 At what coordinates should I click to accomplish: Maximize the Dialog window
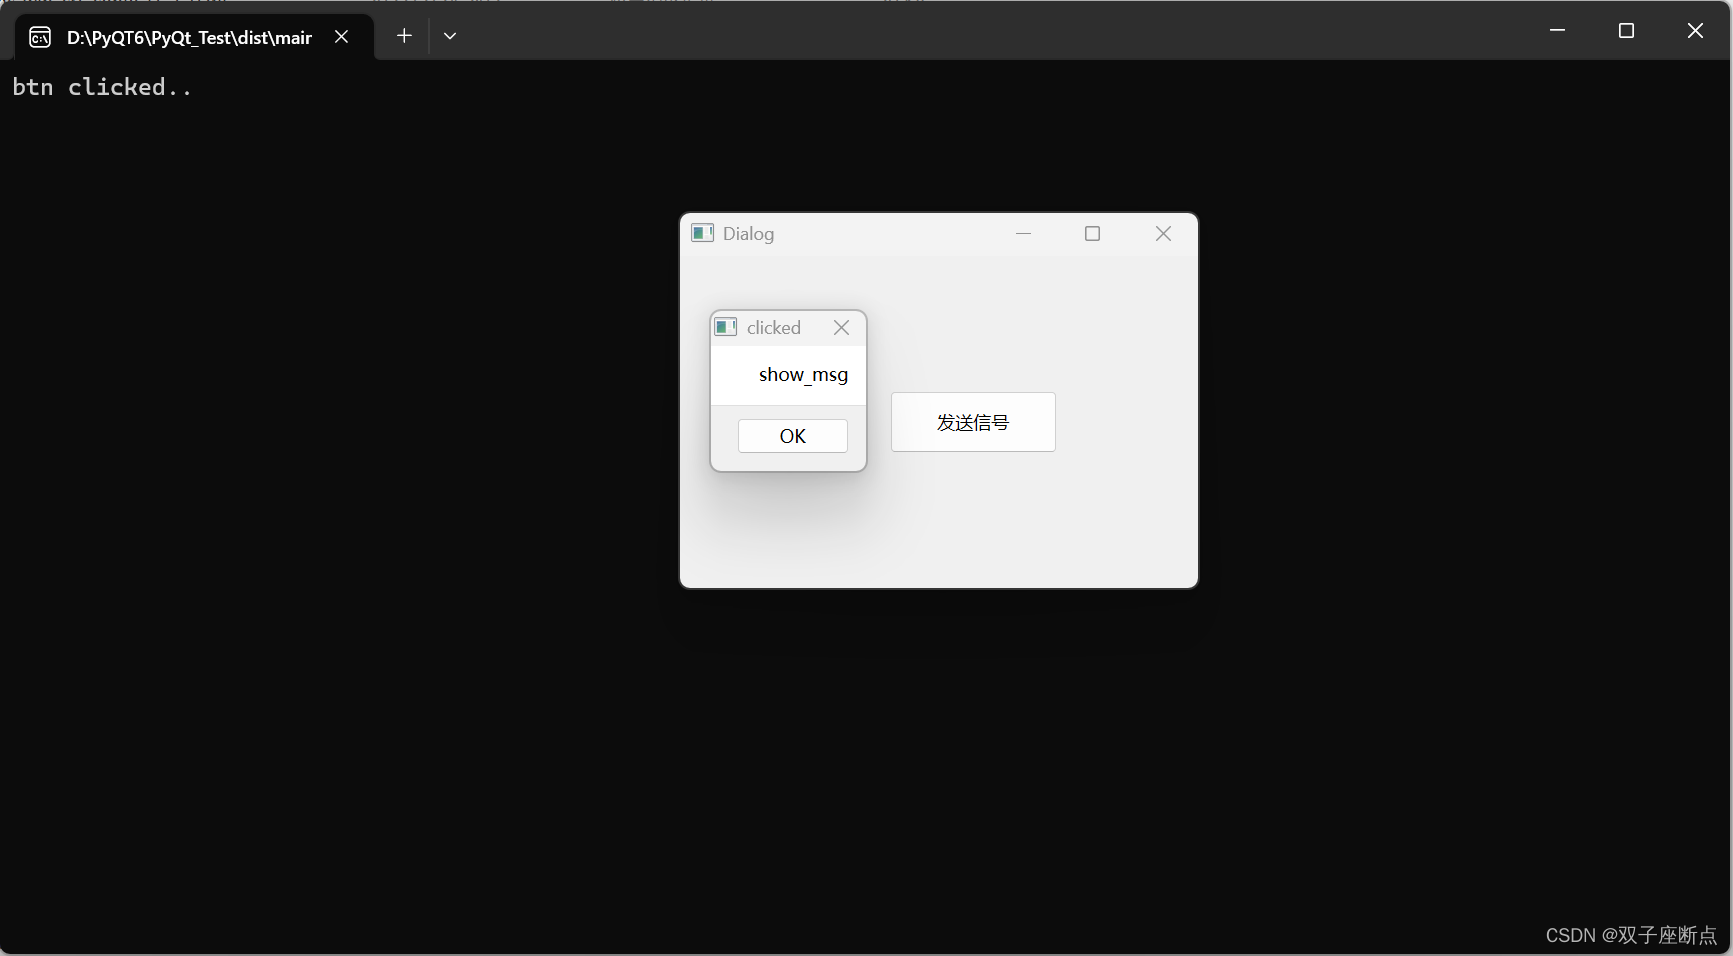pyautogui.click(x=1092, y=234)
